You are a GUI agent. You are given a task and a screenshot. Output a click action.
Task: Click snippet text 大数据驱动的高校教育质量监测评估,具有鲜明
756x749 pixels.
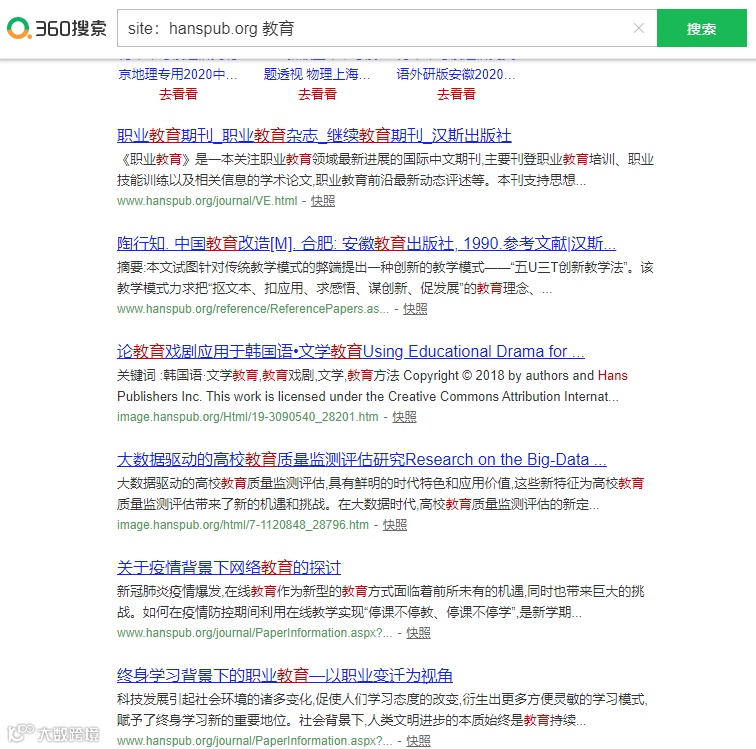tap(381, 494)
